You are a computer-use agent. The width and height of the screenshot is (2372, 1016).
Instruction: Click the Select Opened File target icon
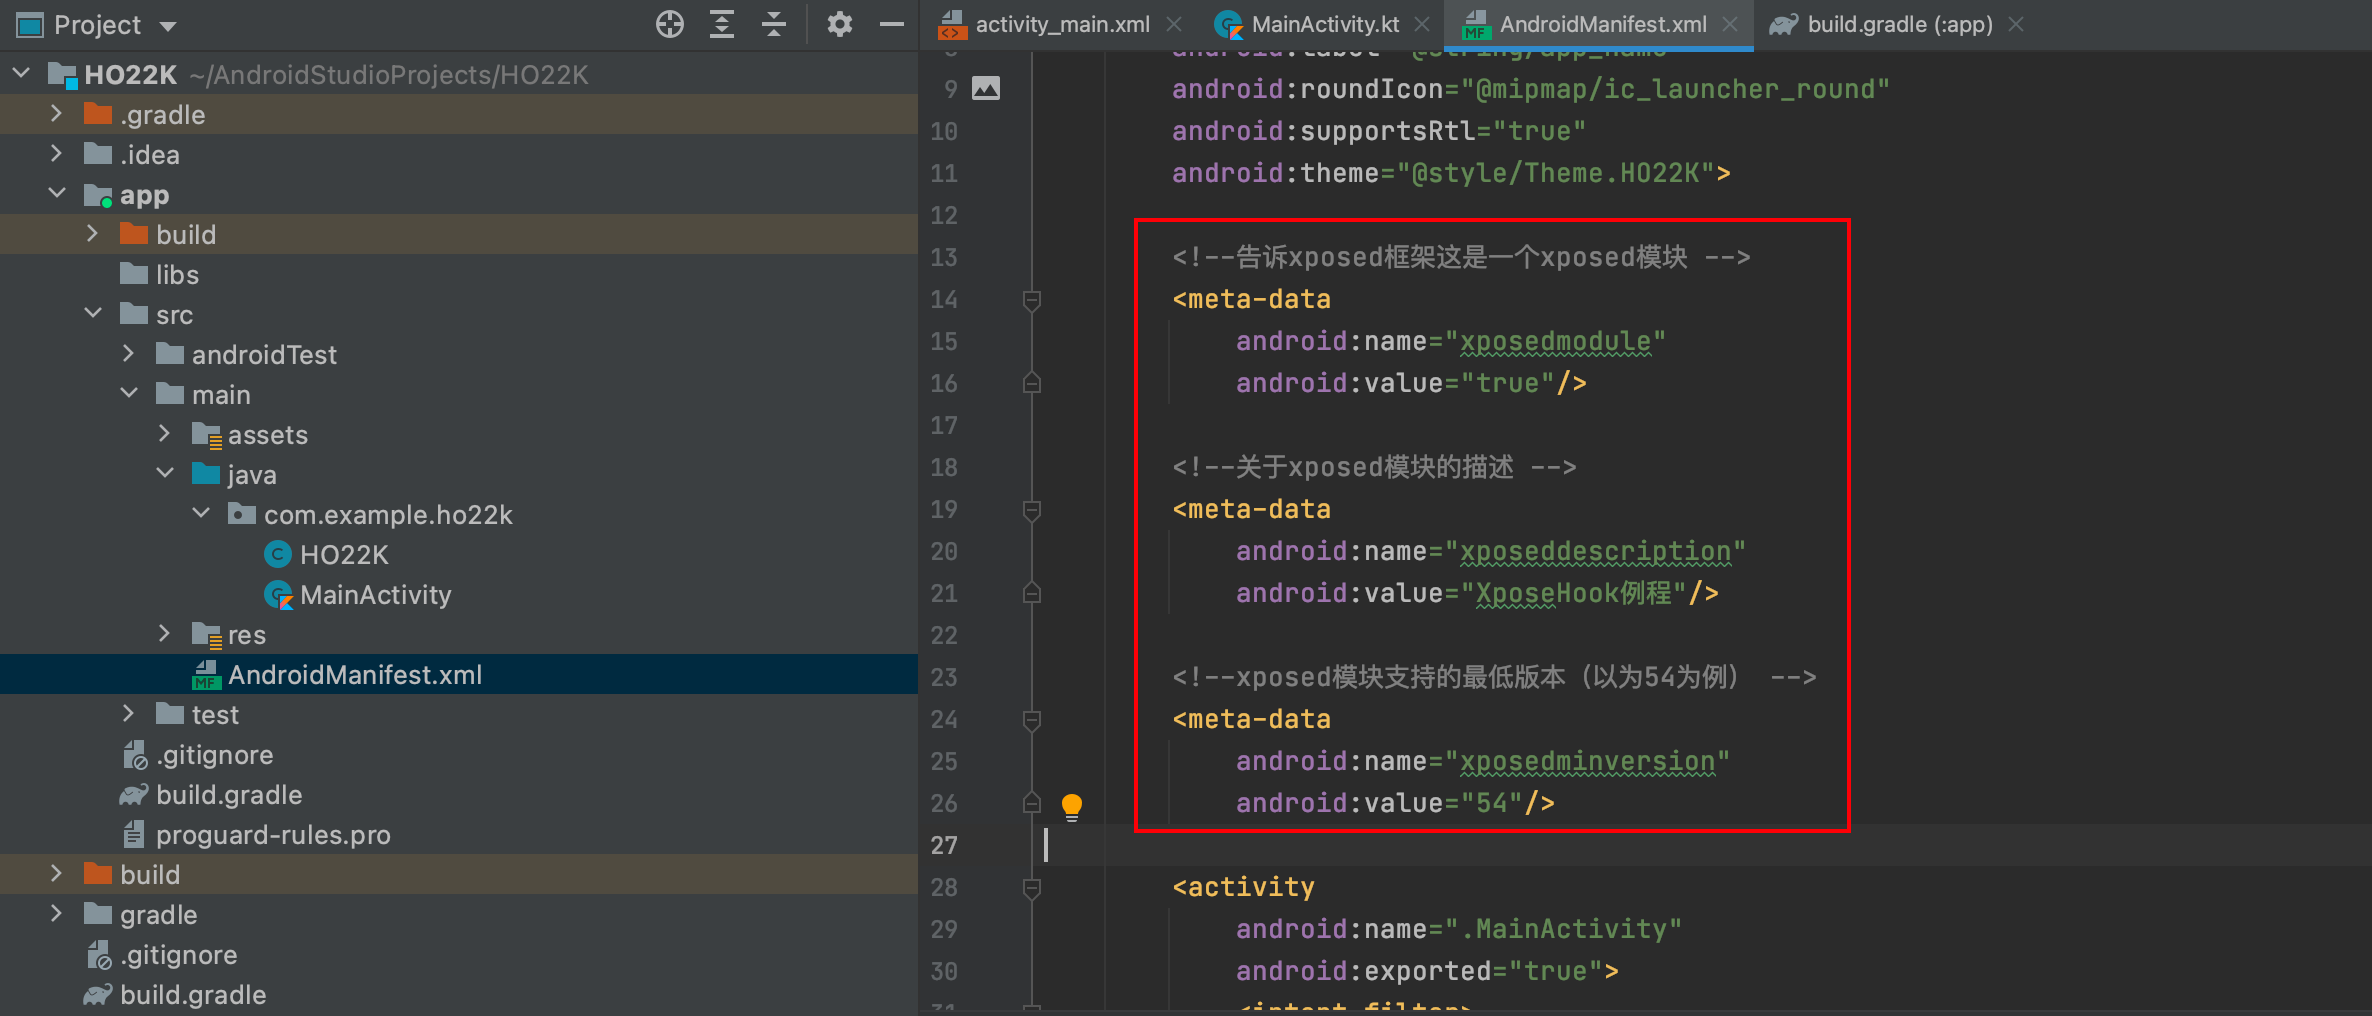[x=670, y=24]
